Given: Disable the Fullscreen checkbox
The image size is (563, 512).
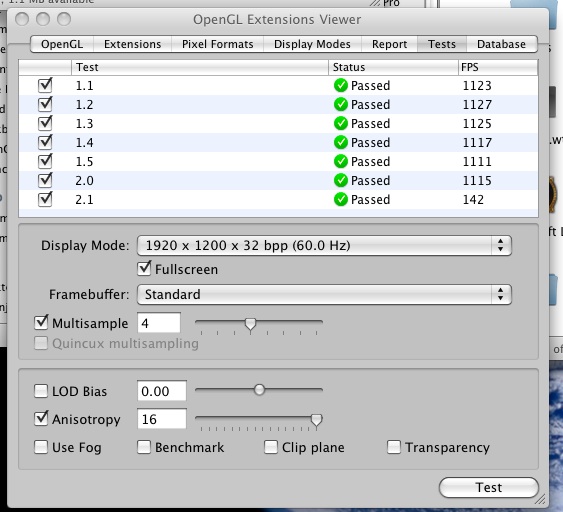Looking at the screenshot, I should (144, 269).
